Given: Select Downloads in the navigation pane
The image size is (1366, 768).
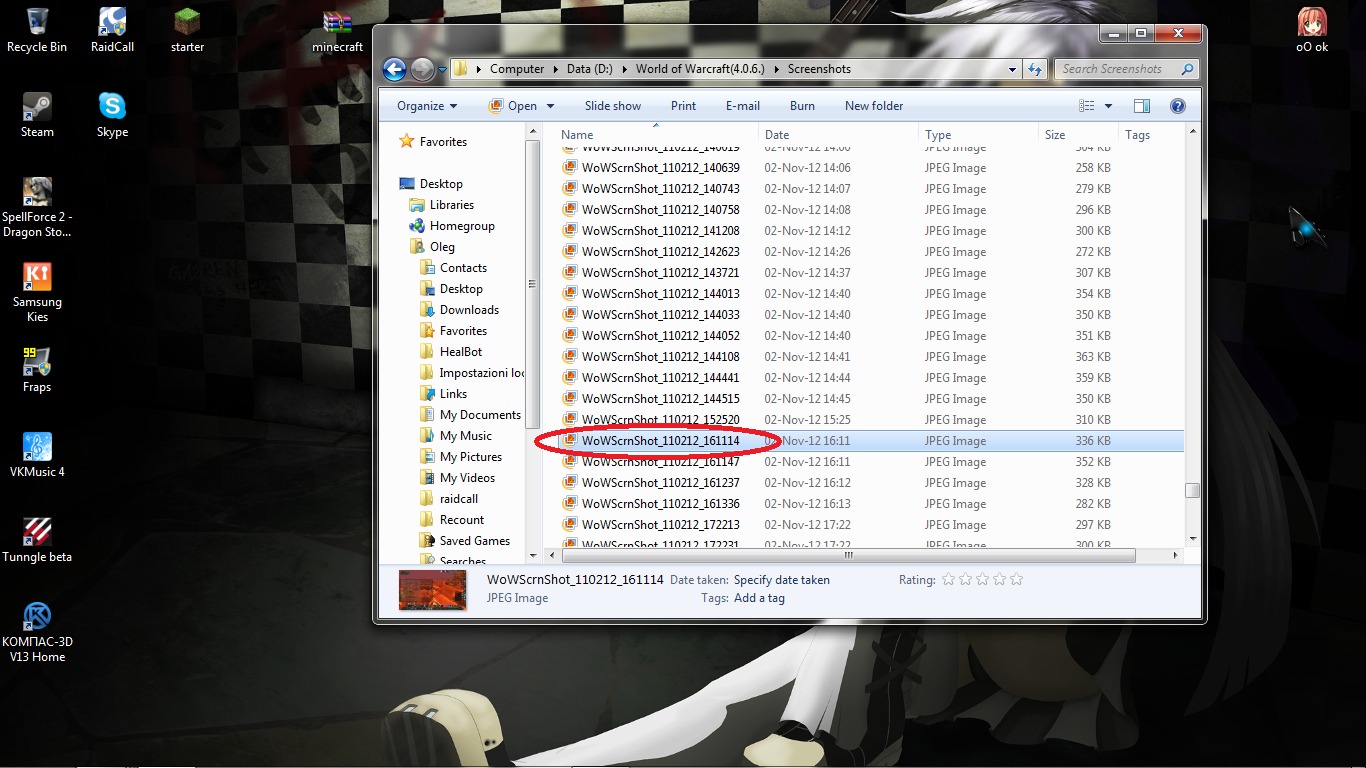Looking at the screenshot, I should tap(469, 310).
